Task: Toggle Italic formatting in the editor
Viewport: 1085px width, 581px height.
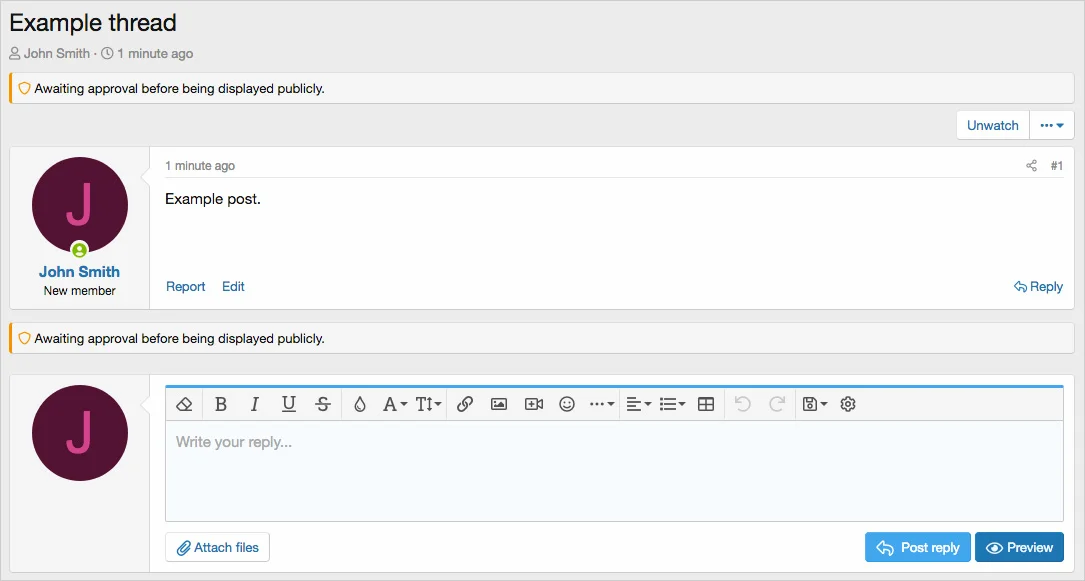Action: click(x=255, y=404)
